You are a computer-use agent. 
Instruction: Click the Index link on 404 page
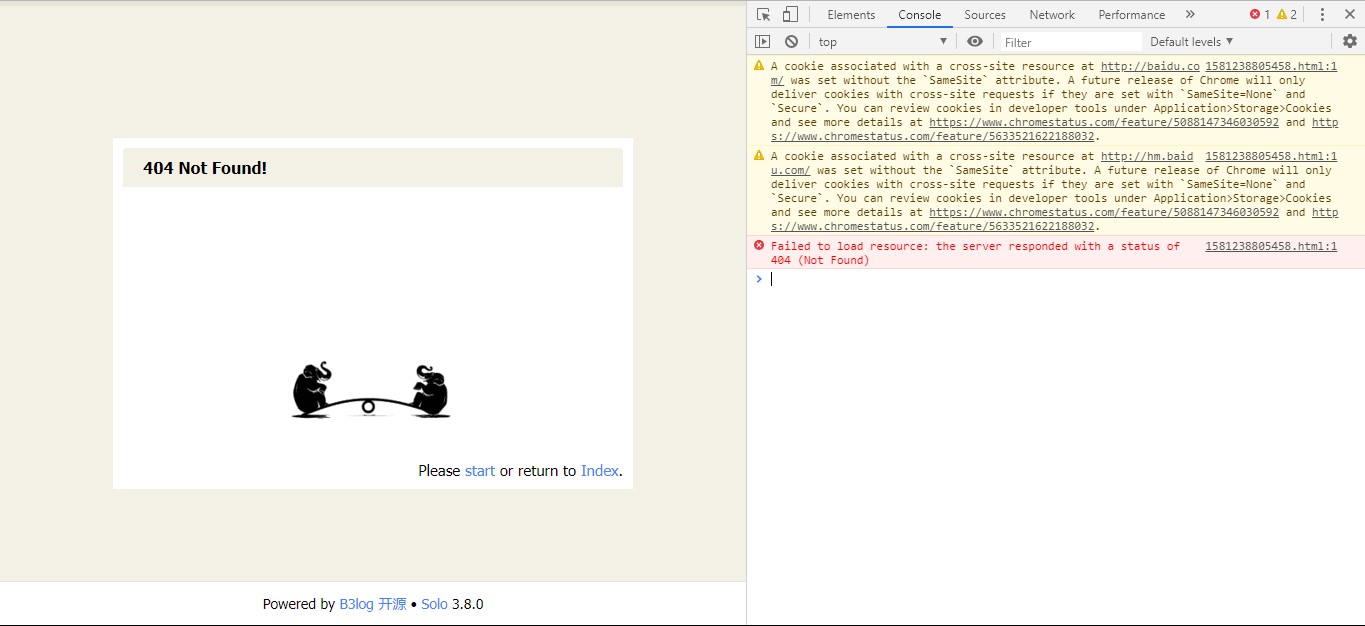pos(599,471)
